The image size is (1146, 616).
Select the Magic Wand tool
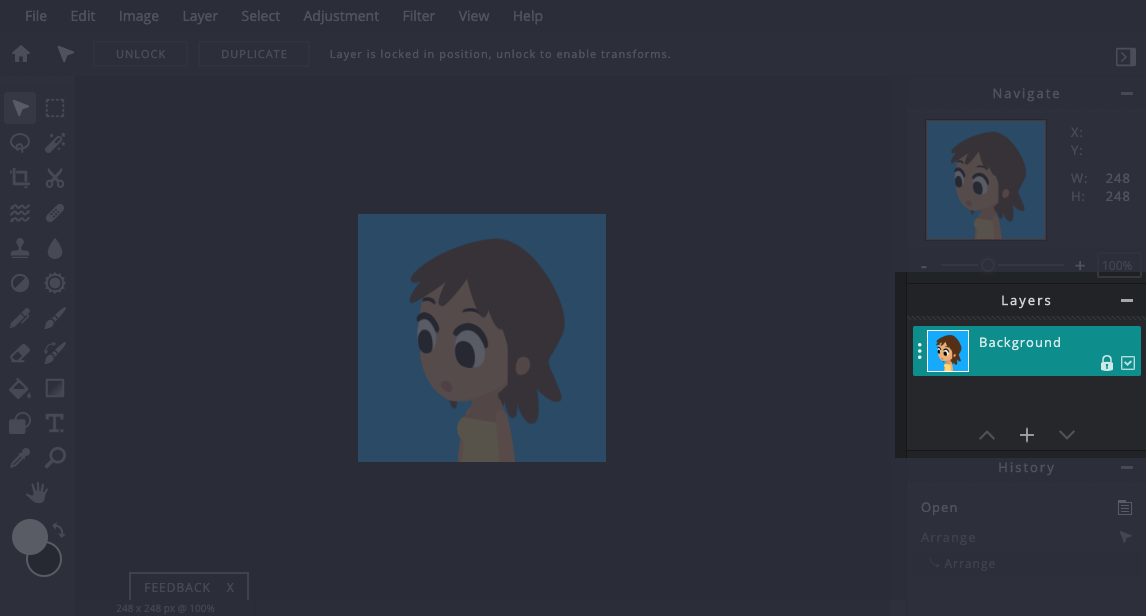(x=55, y=143)
